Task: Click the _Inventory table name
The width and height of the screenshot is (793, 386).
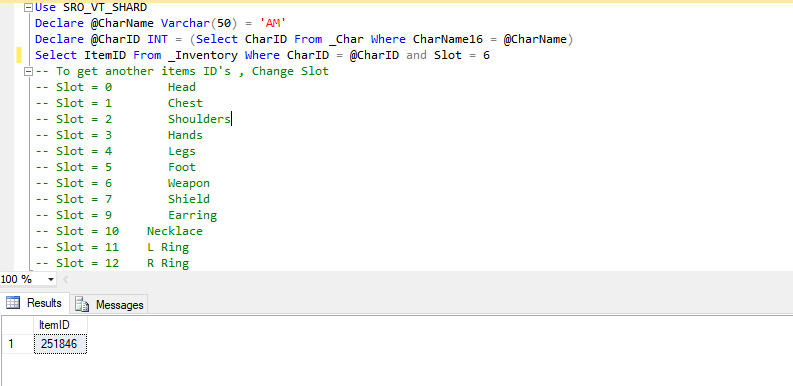Action: 202,55
